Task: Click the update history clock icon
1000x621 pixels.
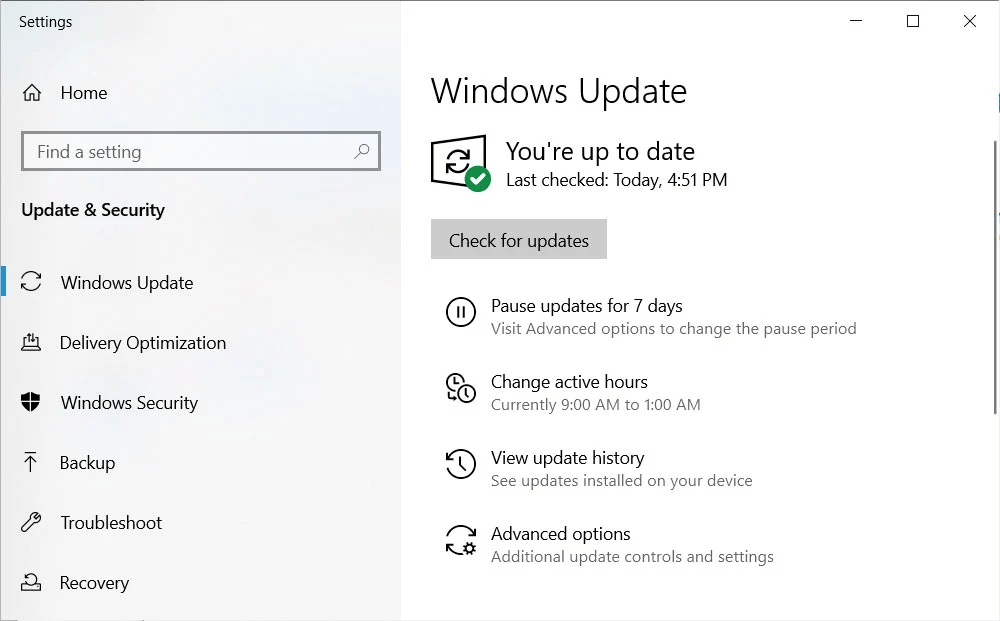Action: [x=460, y=464]
